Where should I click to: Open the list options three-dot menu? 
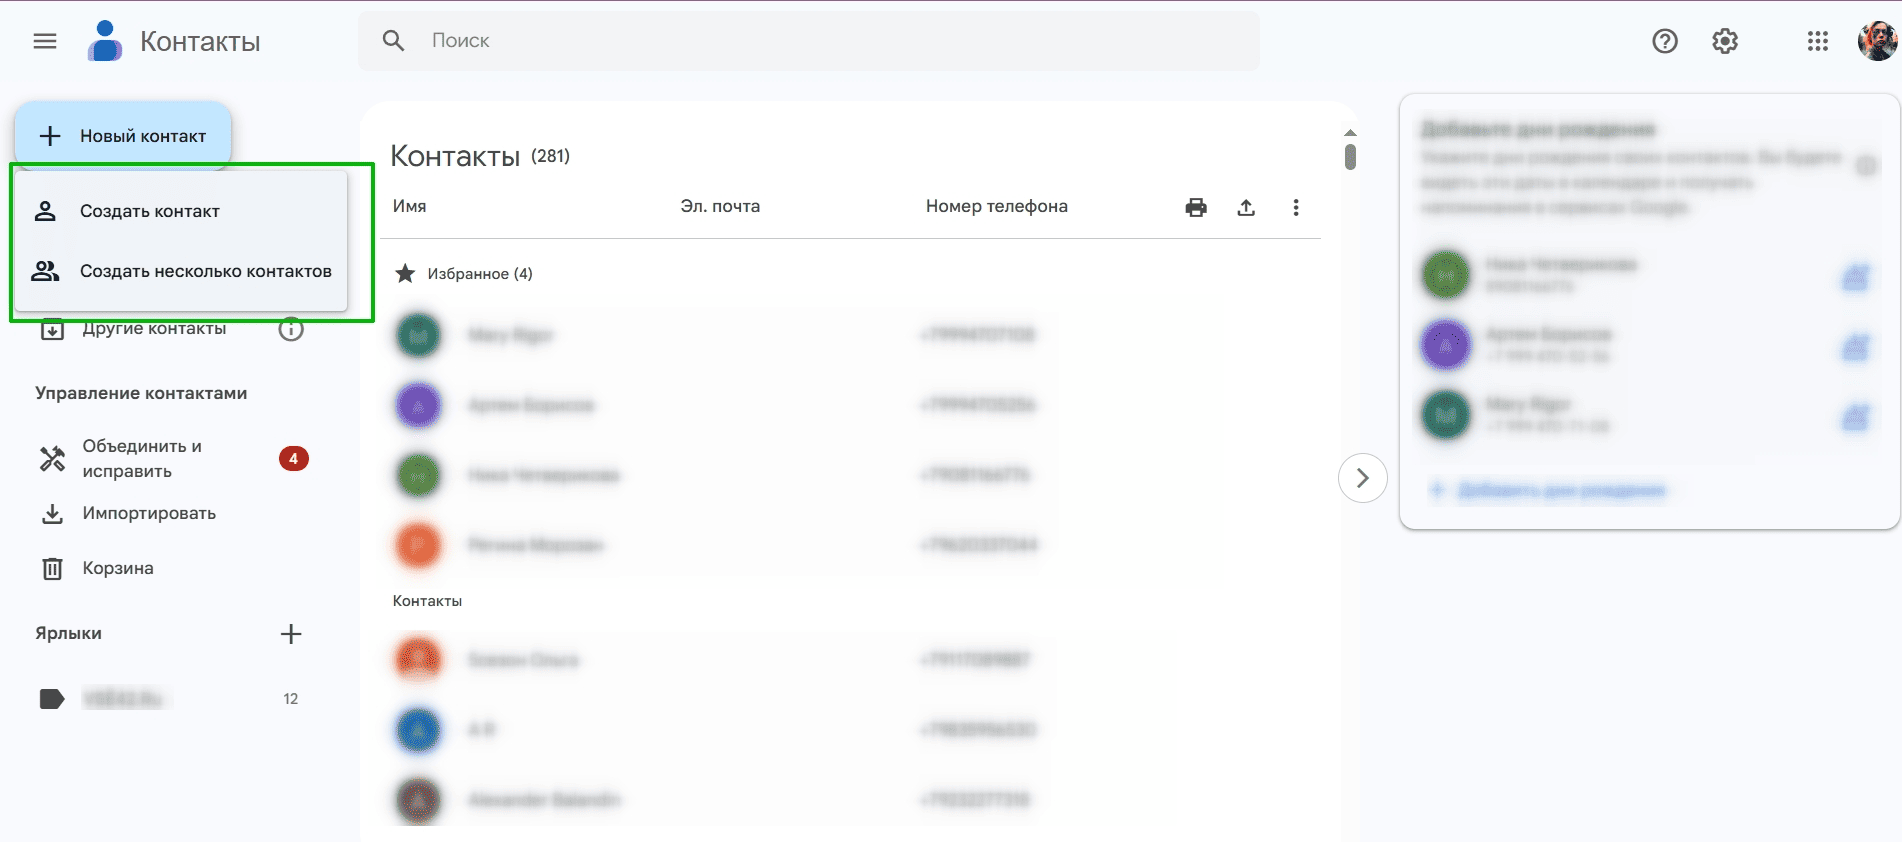click(1296, 207)
